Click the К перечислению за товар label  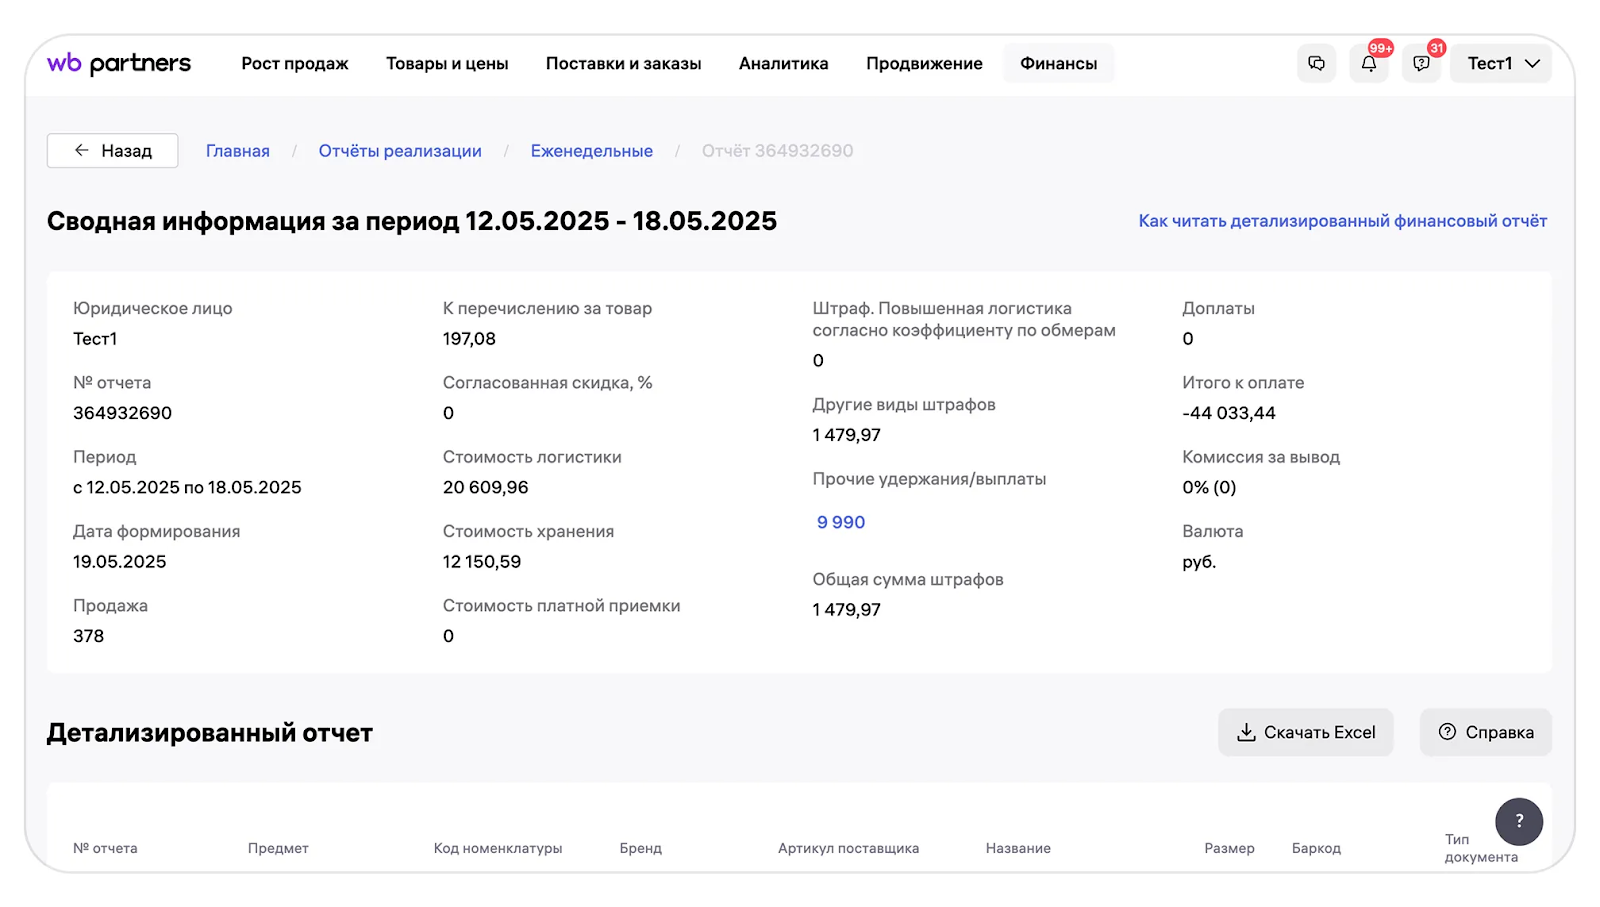[547, 309]
